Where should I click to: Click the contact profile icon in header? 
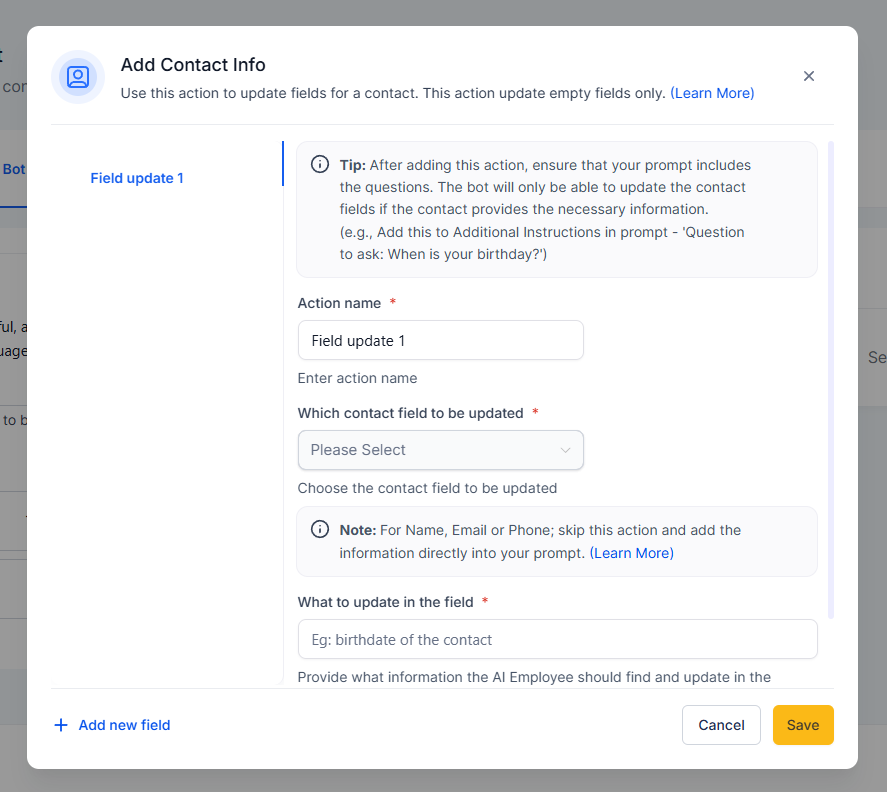[x=78, y=77]
